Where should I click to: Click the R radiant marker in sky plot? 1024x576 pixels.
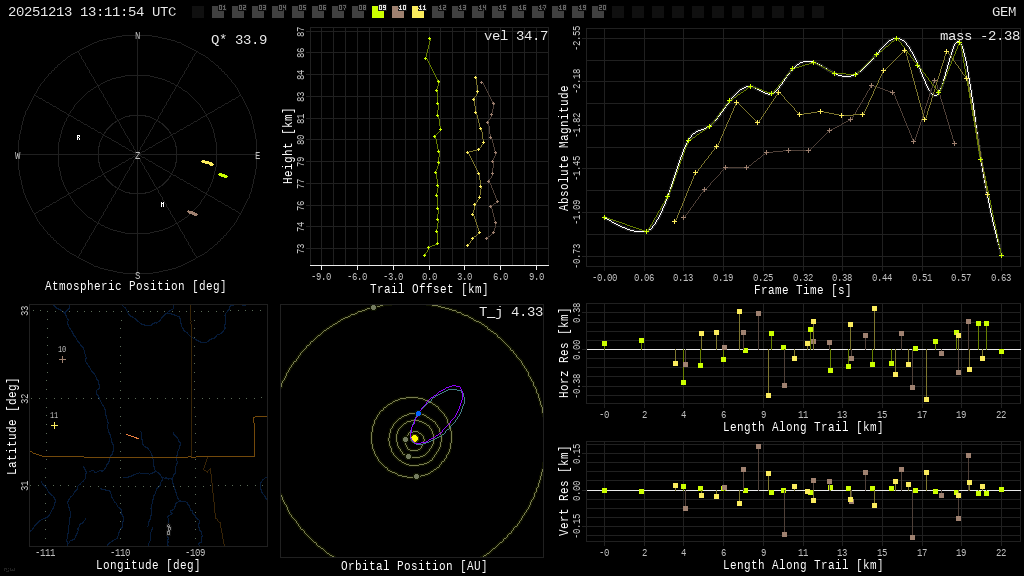tap(78, 138)
